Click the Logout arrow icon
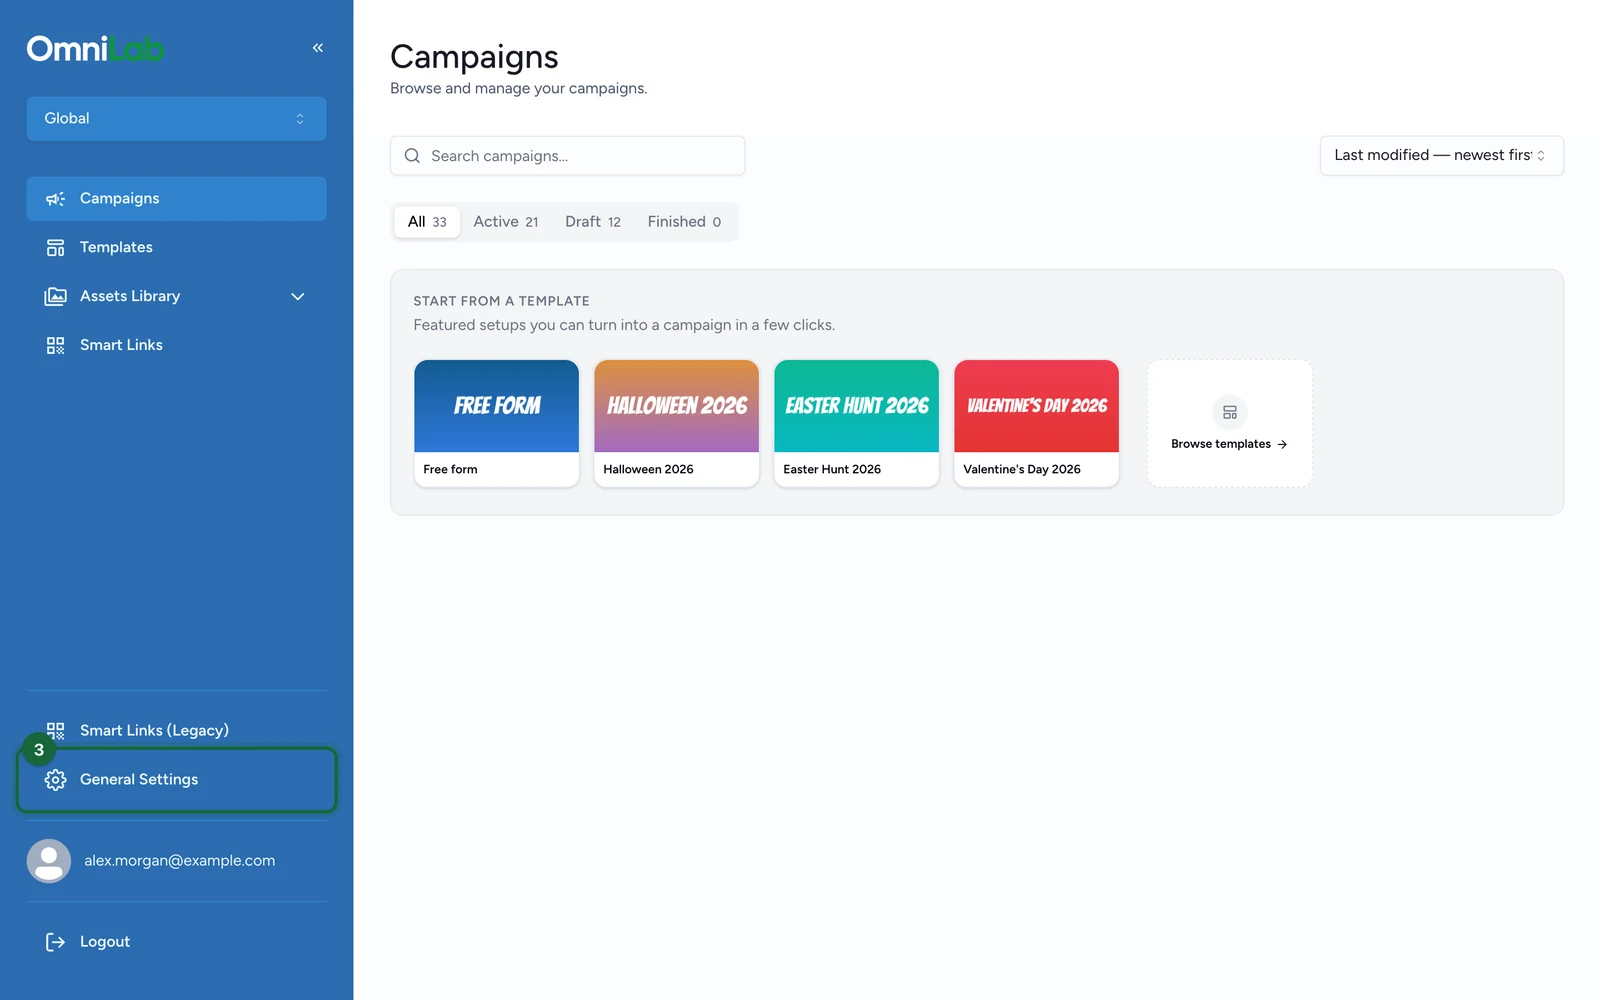 pos(56,942)
